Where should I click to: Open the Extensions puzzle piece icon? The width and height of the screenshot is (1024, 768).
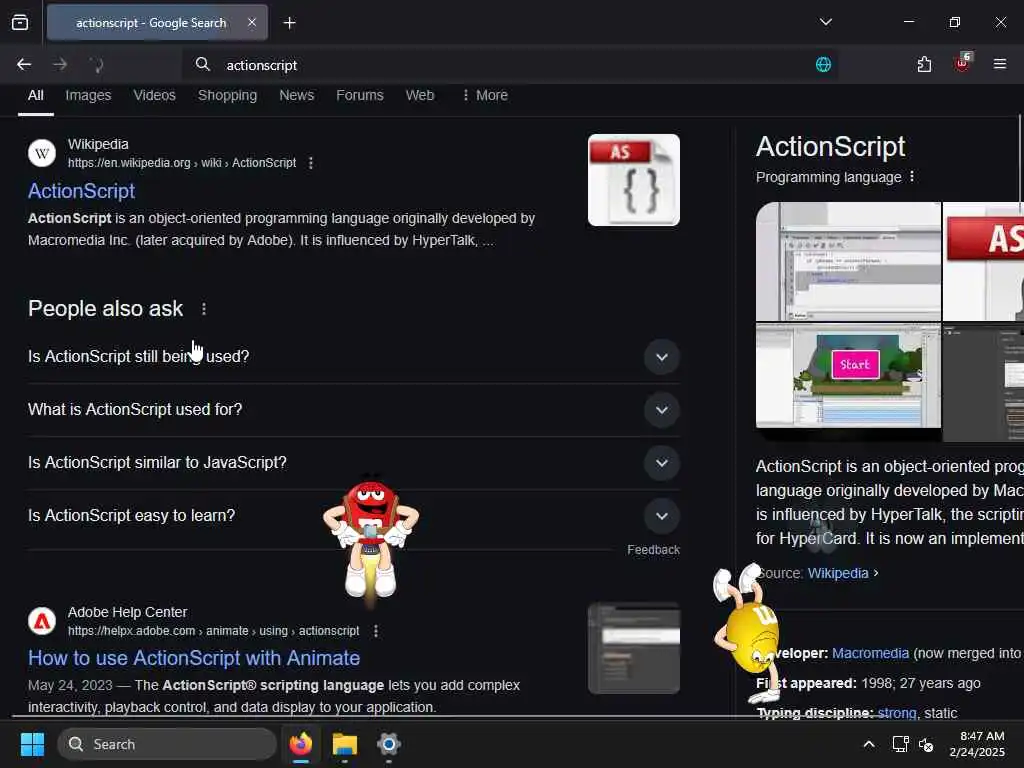[924, 64]
